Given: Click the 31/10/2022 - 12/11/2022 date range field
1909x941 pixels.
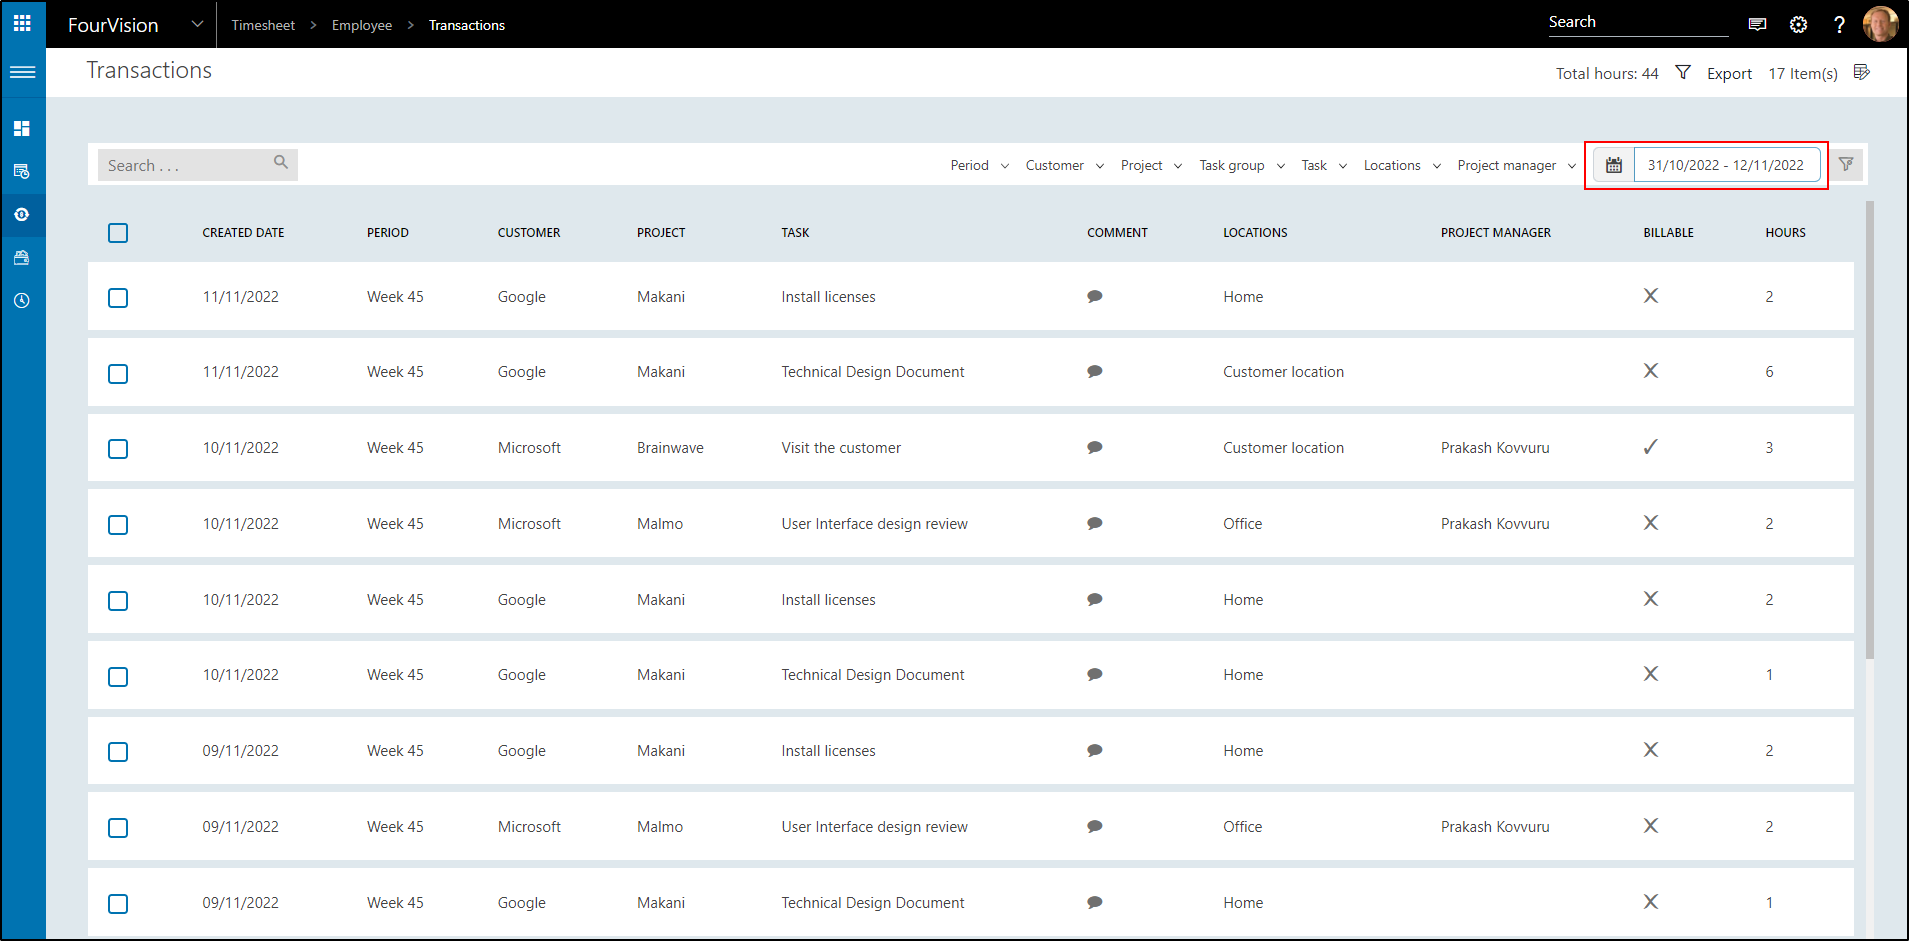Looking at the screenshot, I should (1726, 165).
